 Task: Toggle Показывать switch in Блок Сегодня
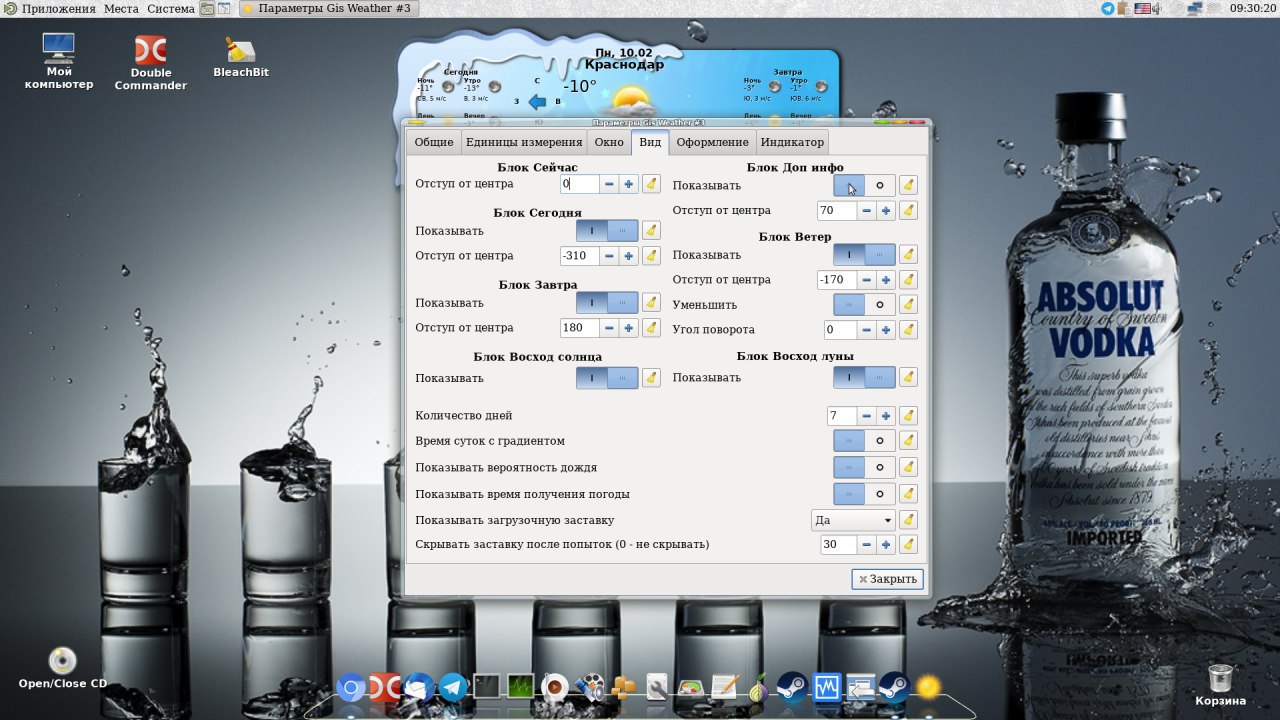tap(607, 231)
